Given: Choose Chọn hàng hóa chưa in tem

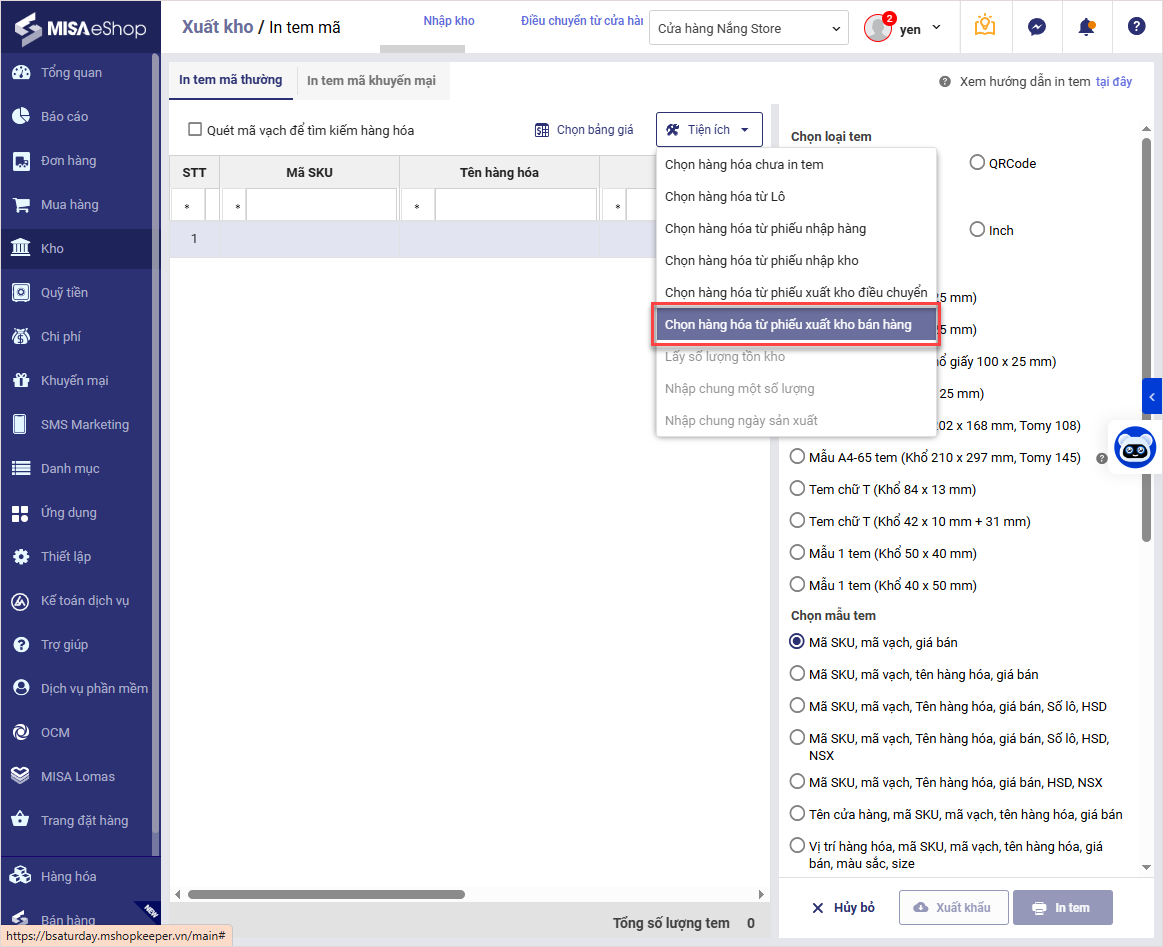Looking at the screenshot, I should (796, 165).
